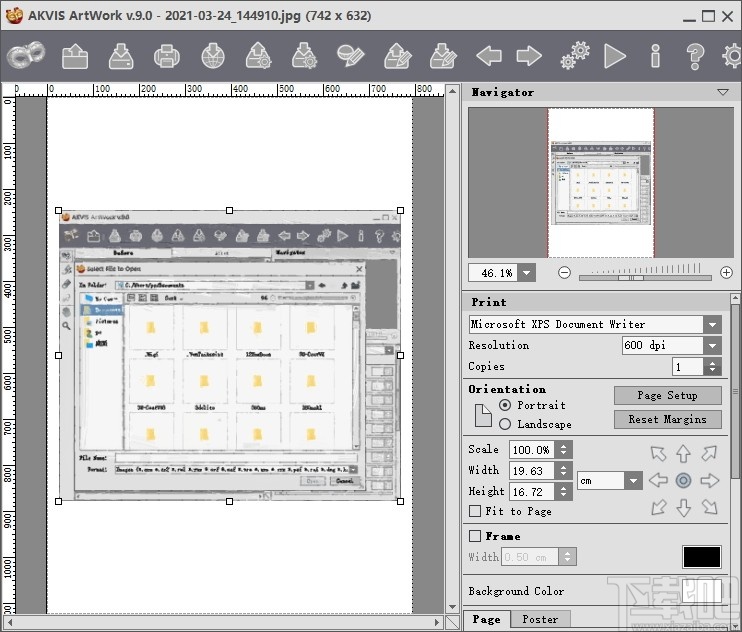Move image to bottom of page
The width and height of the screenshot is (742, 632).
[683, 508]
